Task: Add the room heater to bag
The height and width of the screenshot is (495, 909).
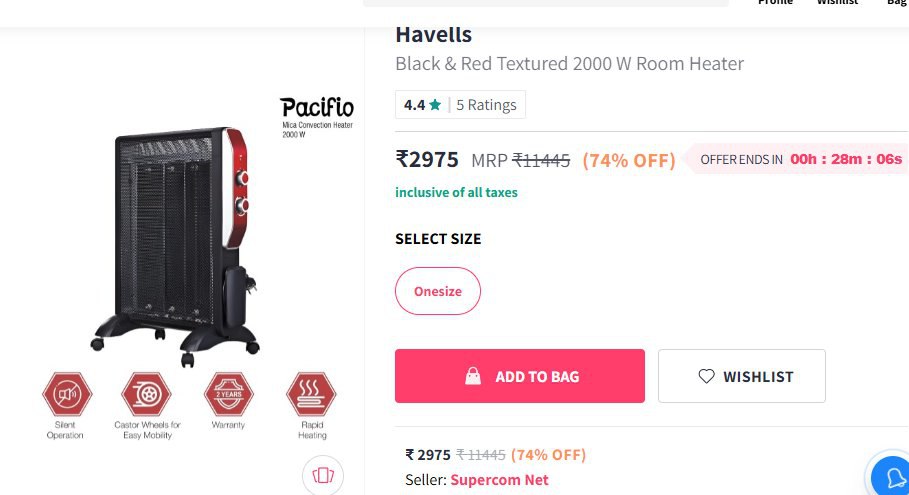Action: coord(519,376)
